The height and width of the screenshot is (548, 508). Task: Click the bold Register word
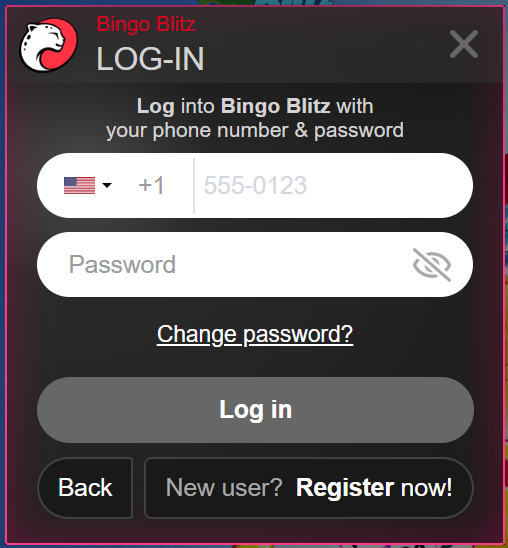pyautogui.click(x=345, y=488)
